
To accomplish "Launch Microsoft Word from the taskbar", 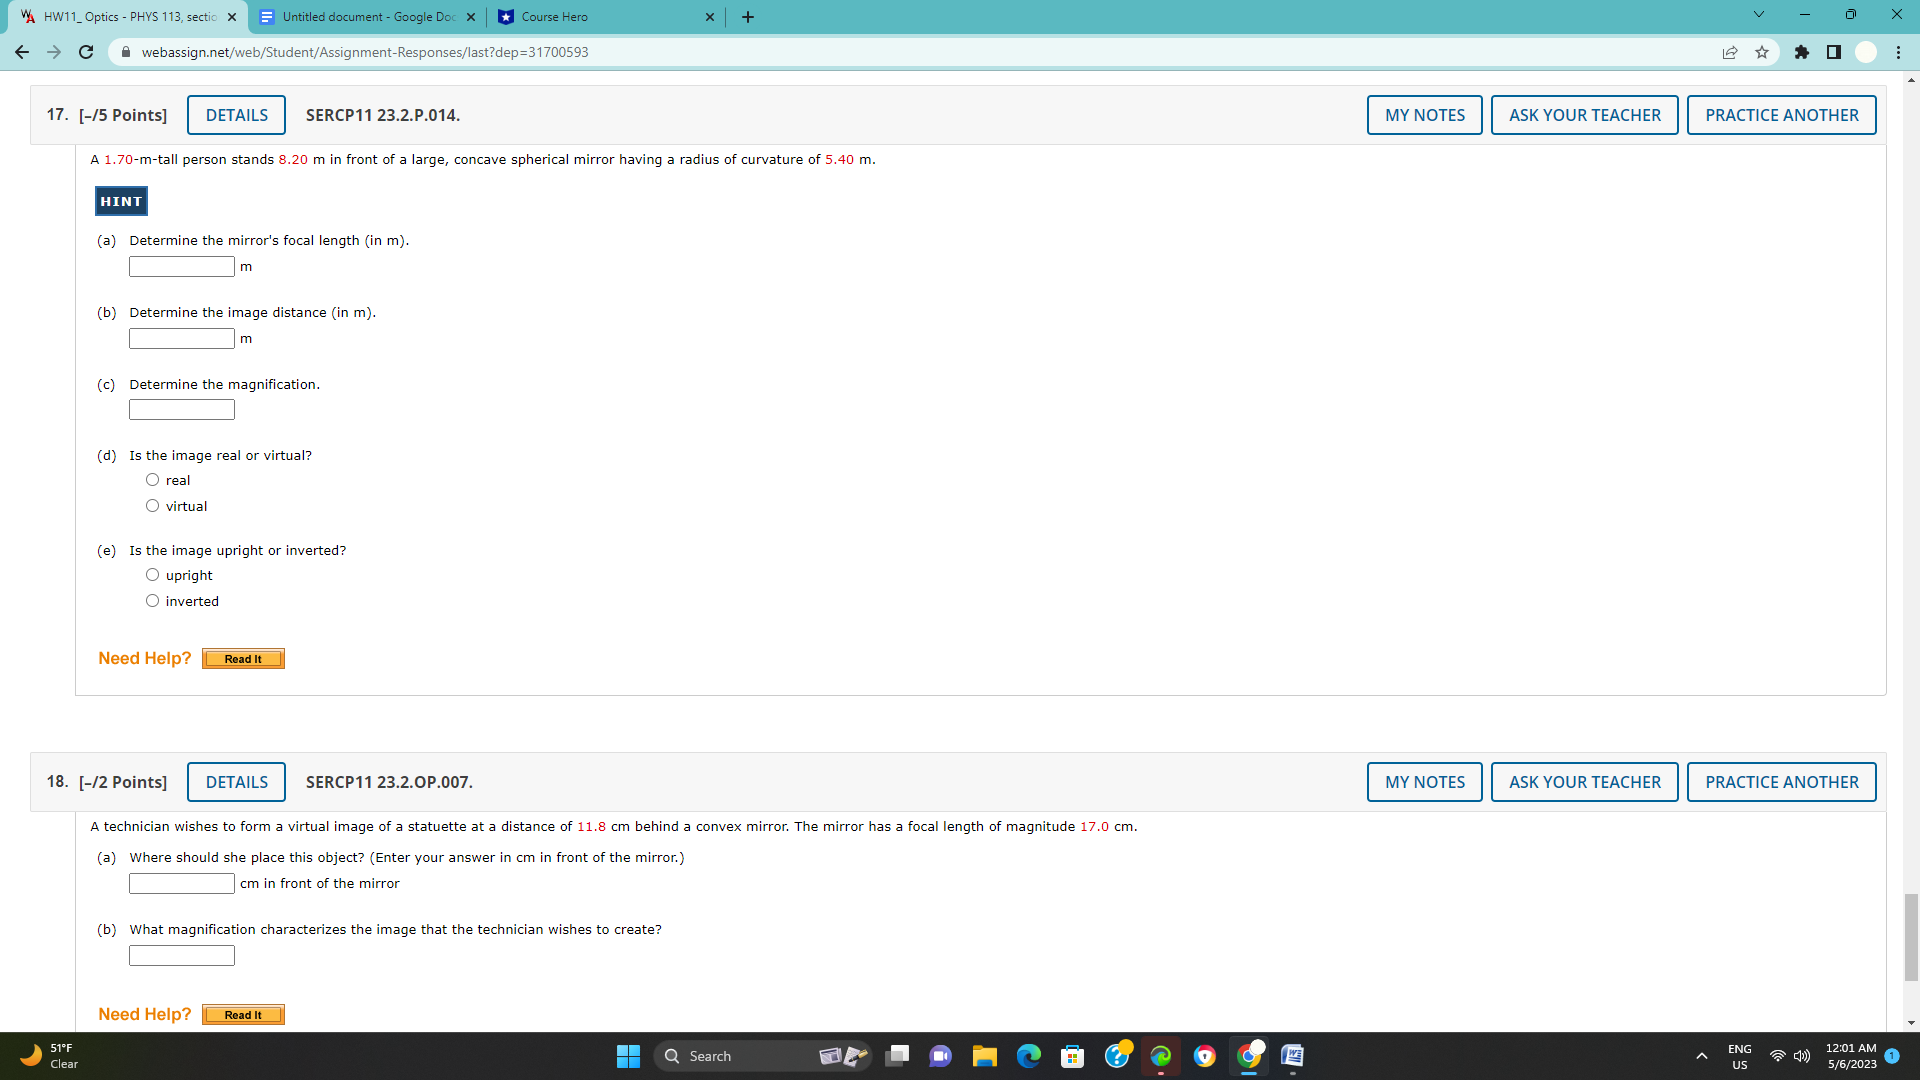I will pyautogui.click(x=1292, y=1056).
